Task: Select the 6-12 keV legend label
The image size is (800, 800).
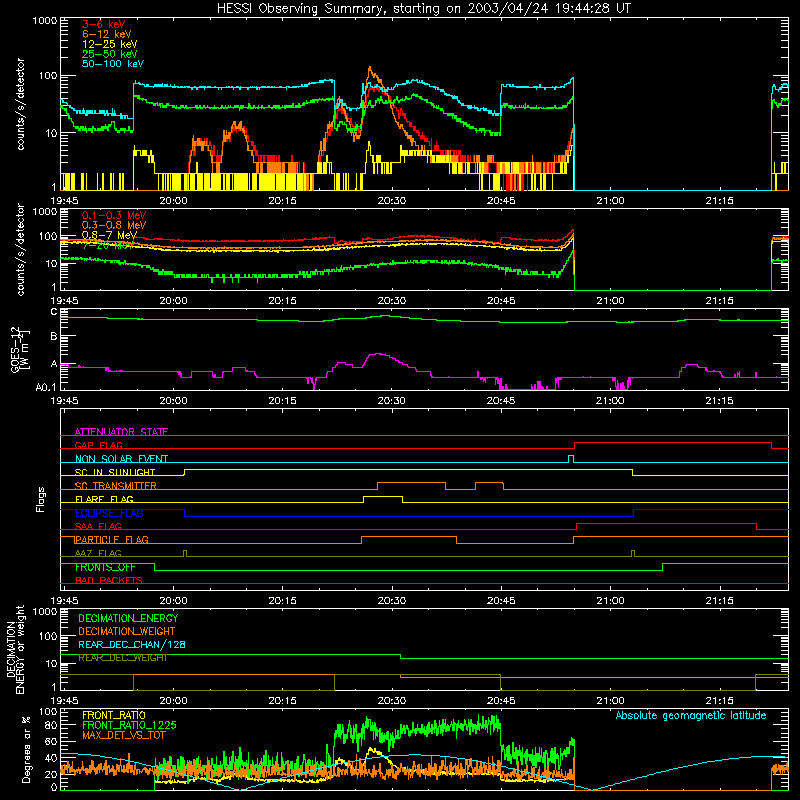Action: tap(107, 34)
